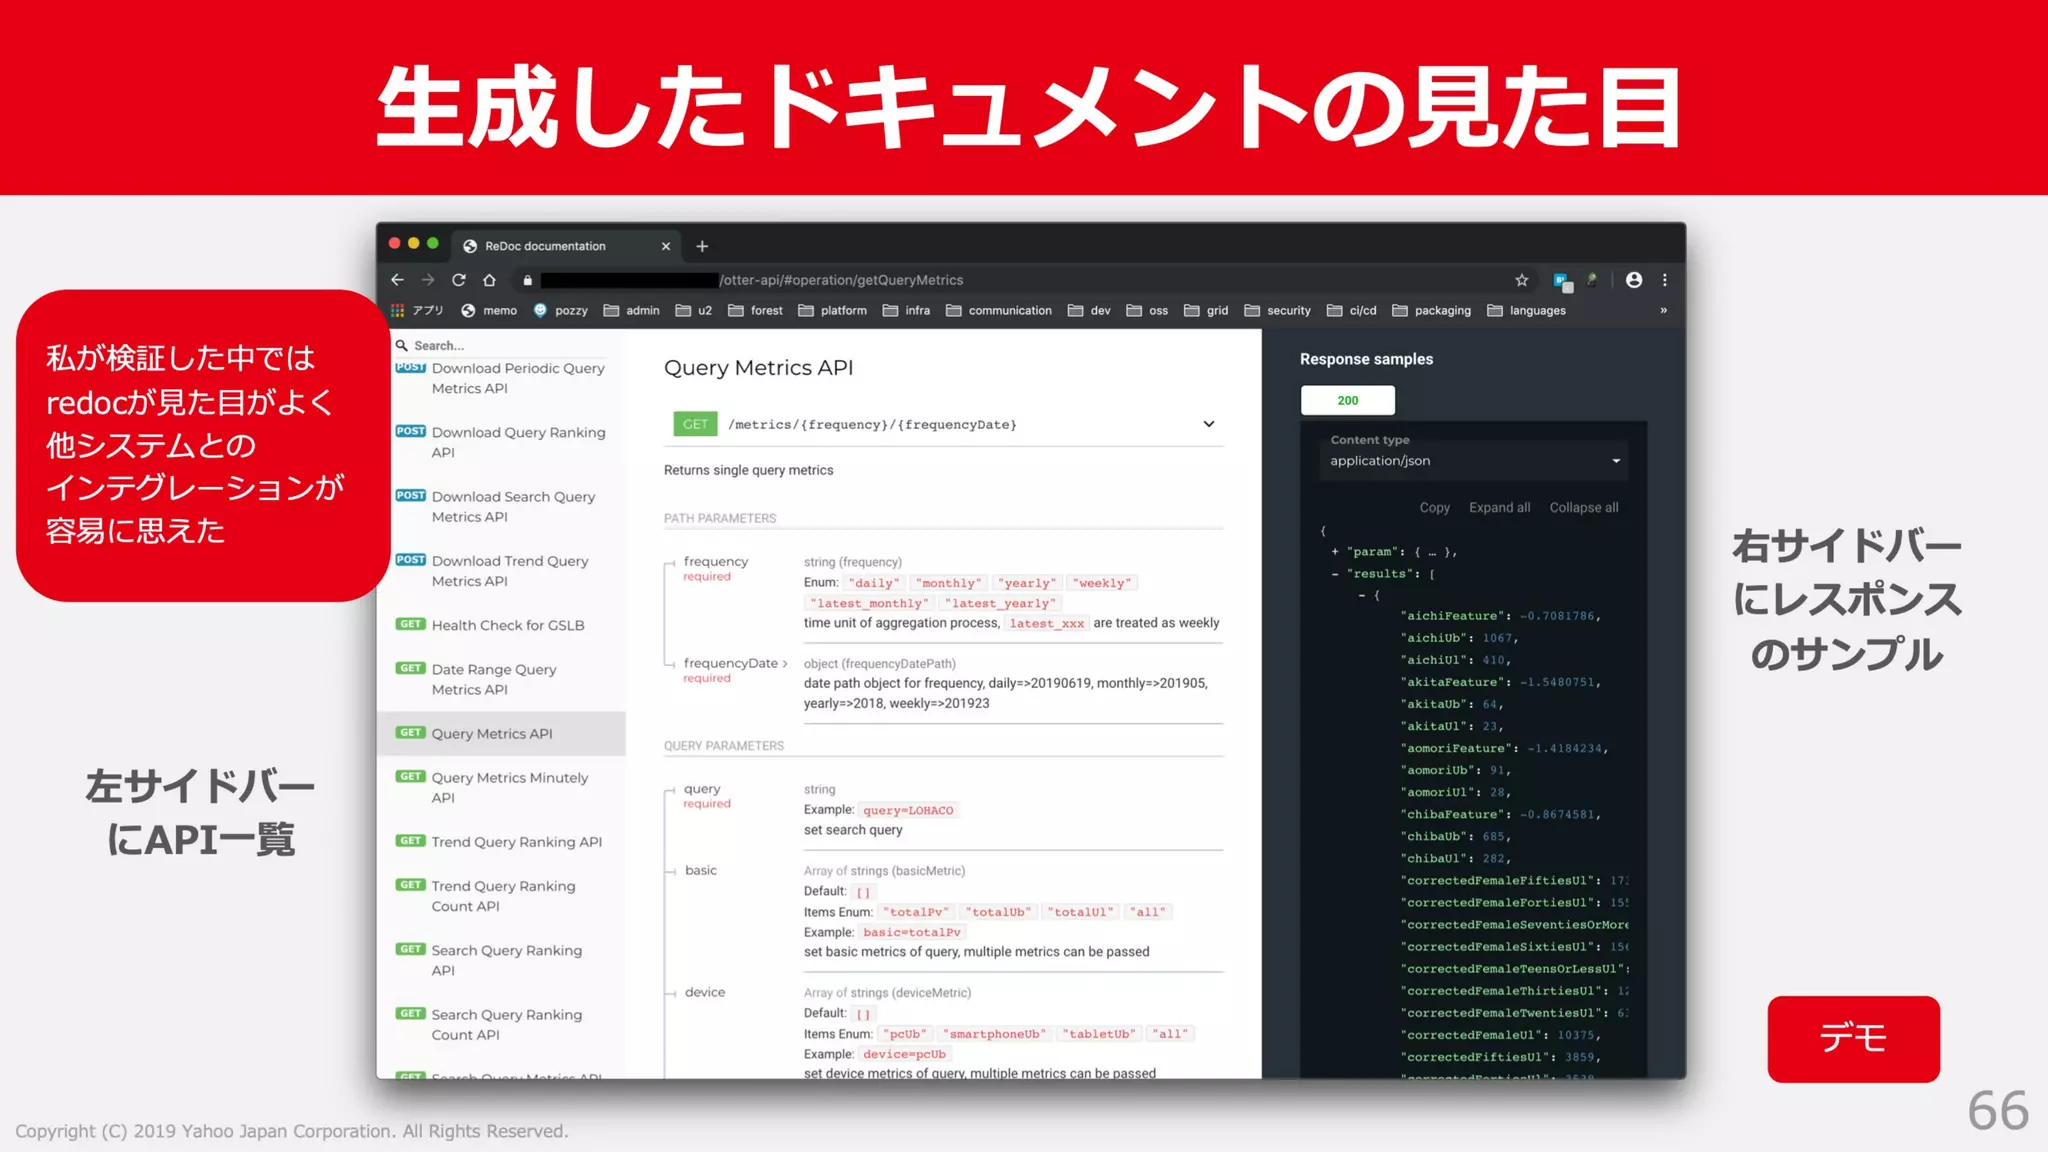This screenshot has height=1152, width=2048.
Task: Select Trend Query Ranking API in sidebar
Action: pyautogui.click(x=516, y=842)
